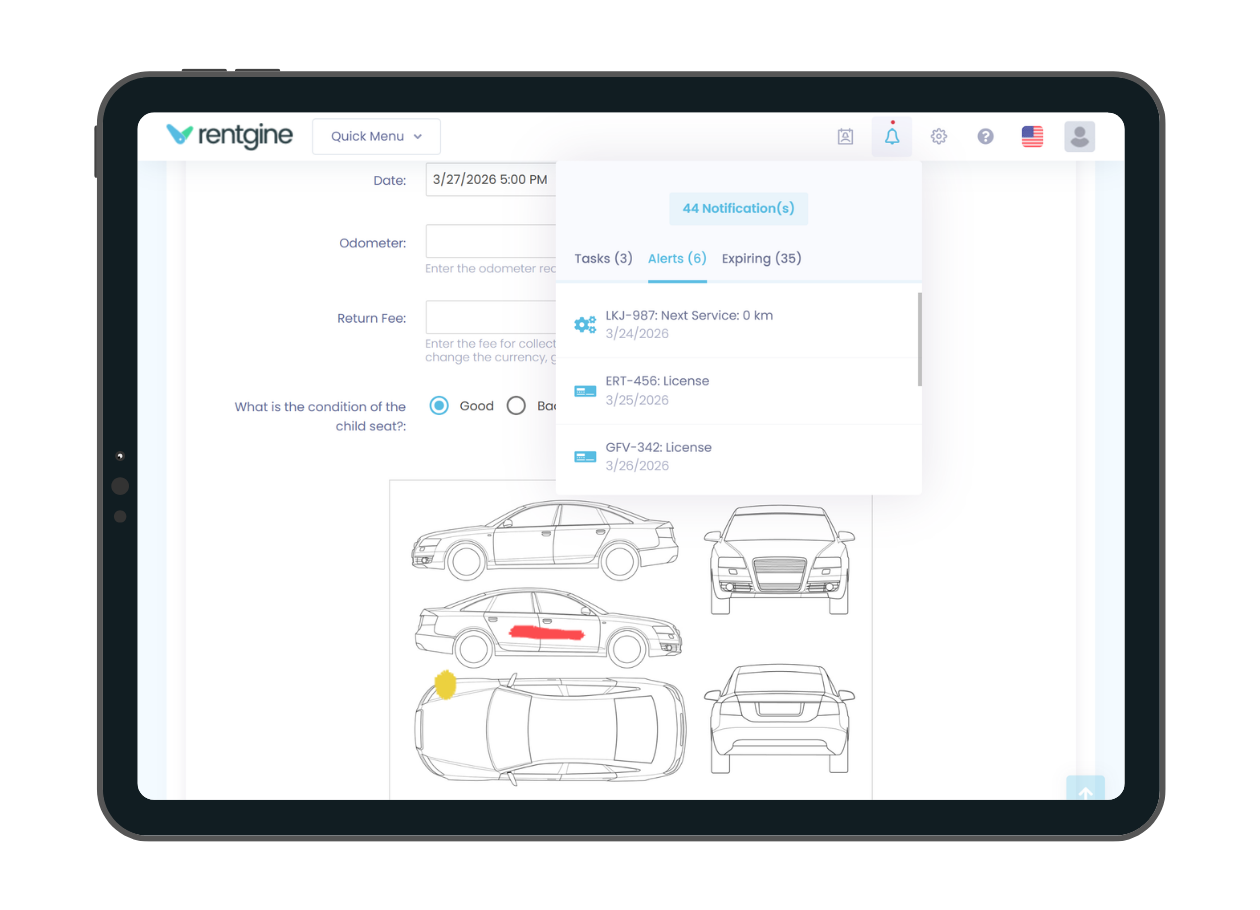Viewport: 1260px width, 910px height.
Task: Select the Alerts (6) tab
Action: (x=677, y=259)
